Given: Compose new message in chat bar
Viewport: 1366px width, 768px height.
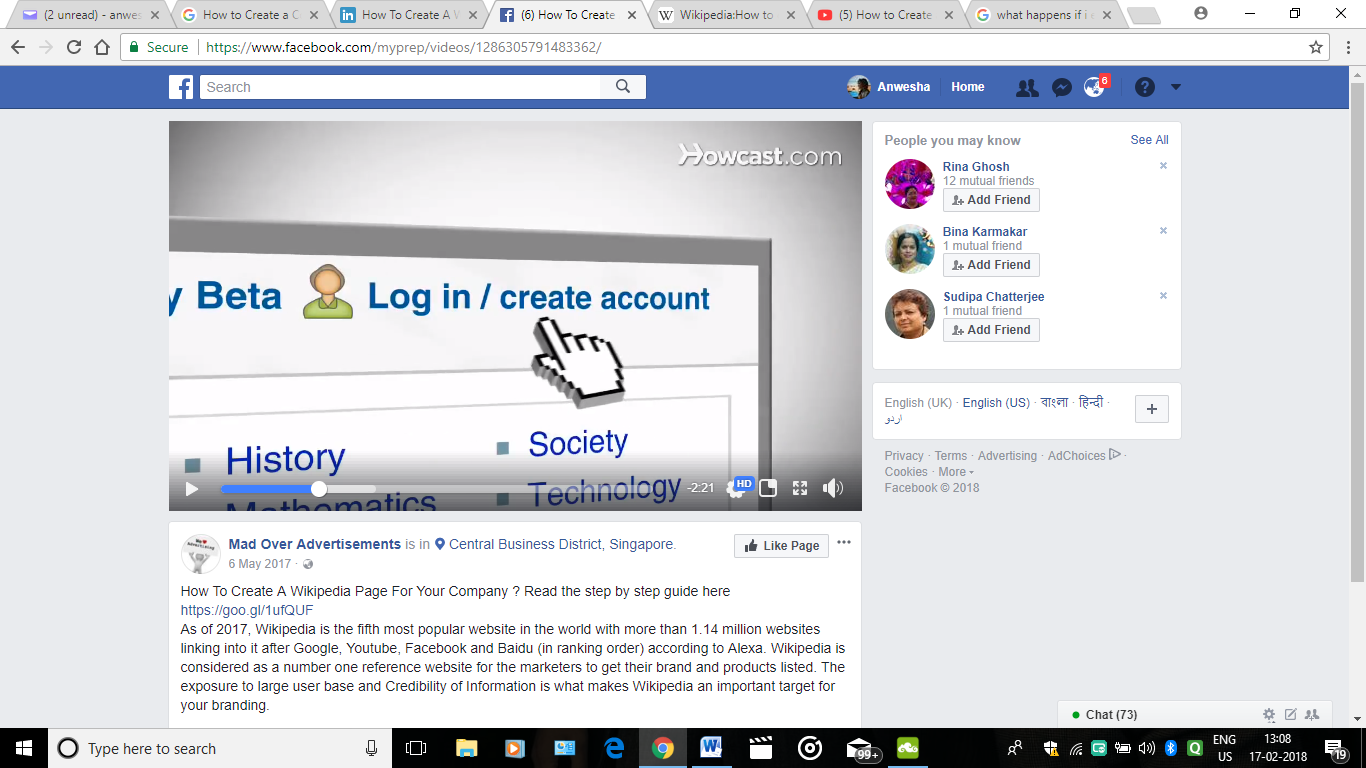Looking at the screenshot, I should click(x=1291, y=715).
